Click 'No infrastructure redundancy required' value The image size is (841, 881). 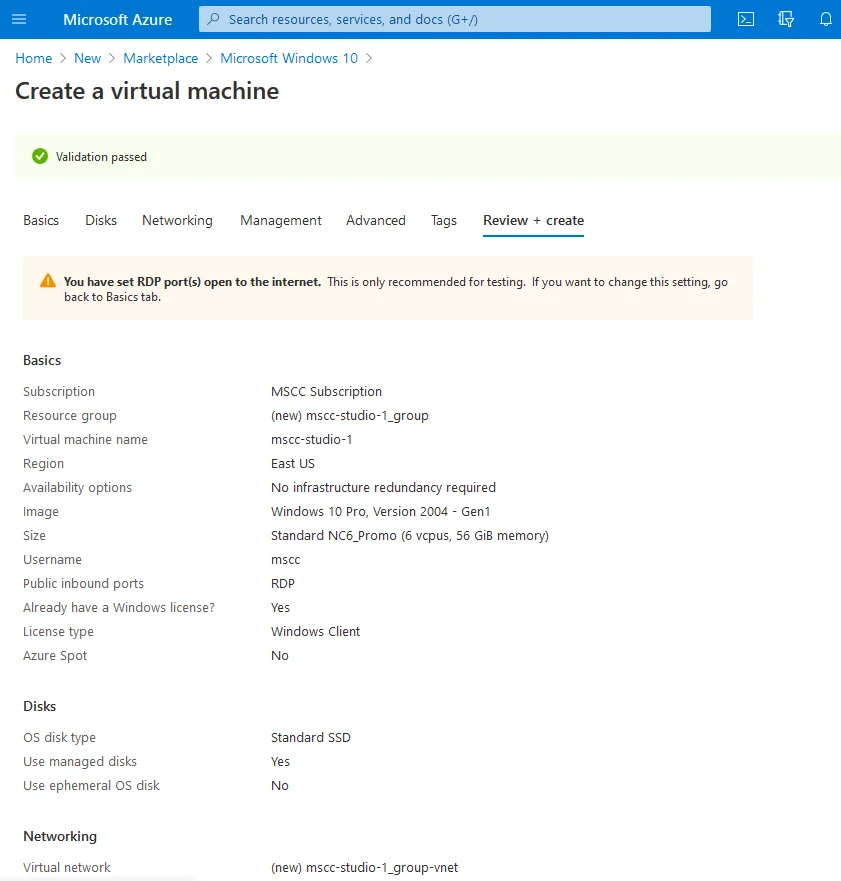tap(383, 488)
